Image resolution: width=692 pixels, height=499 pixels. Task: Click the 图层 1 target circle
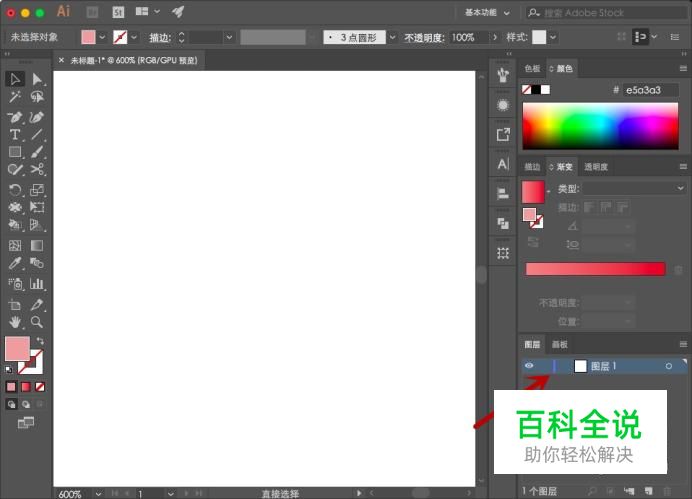[669, 366]
